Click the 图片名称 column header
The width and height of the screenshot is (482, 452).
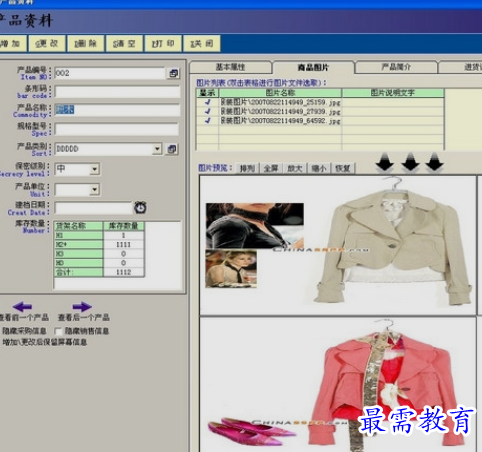click(280, 93)
